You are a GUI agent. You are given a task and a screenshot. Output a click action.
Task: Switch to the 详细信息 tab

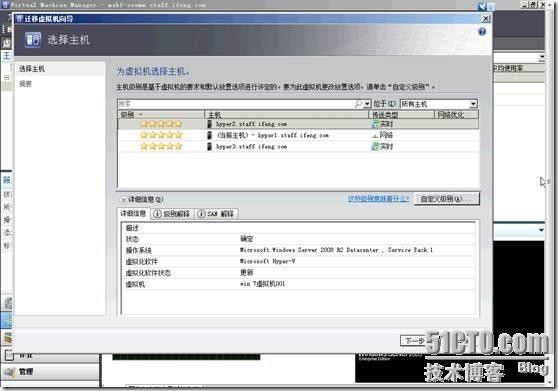(x=133, y=213)
